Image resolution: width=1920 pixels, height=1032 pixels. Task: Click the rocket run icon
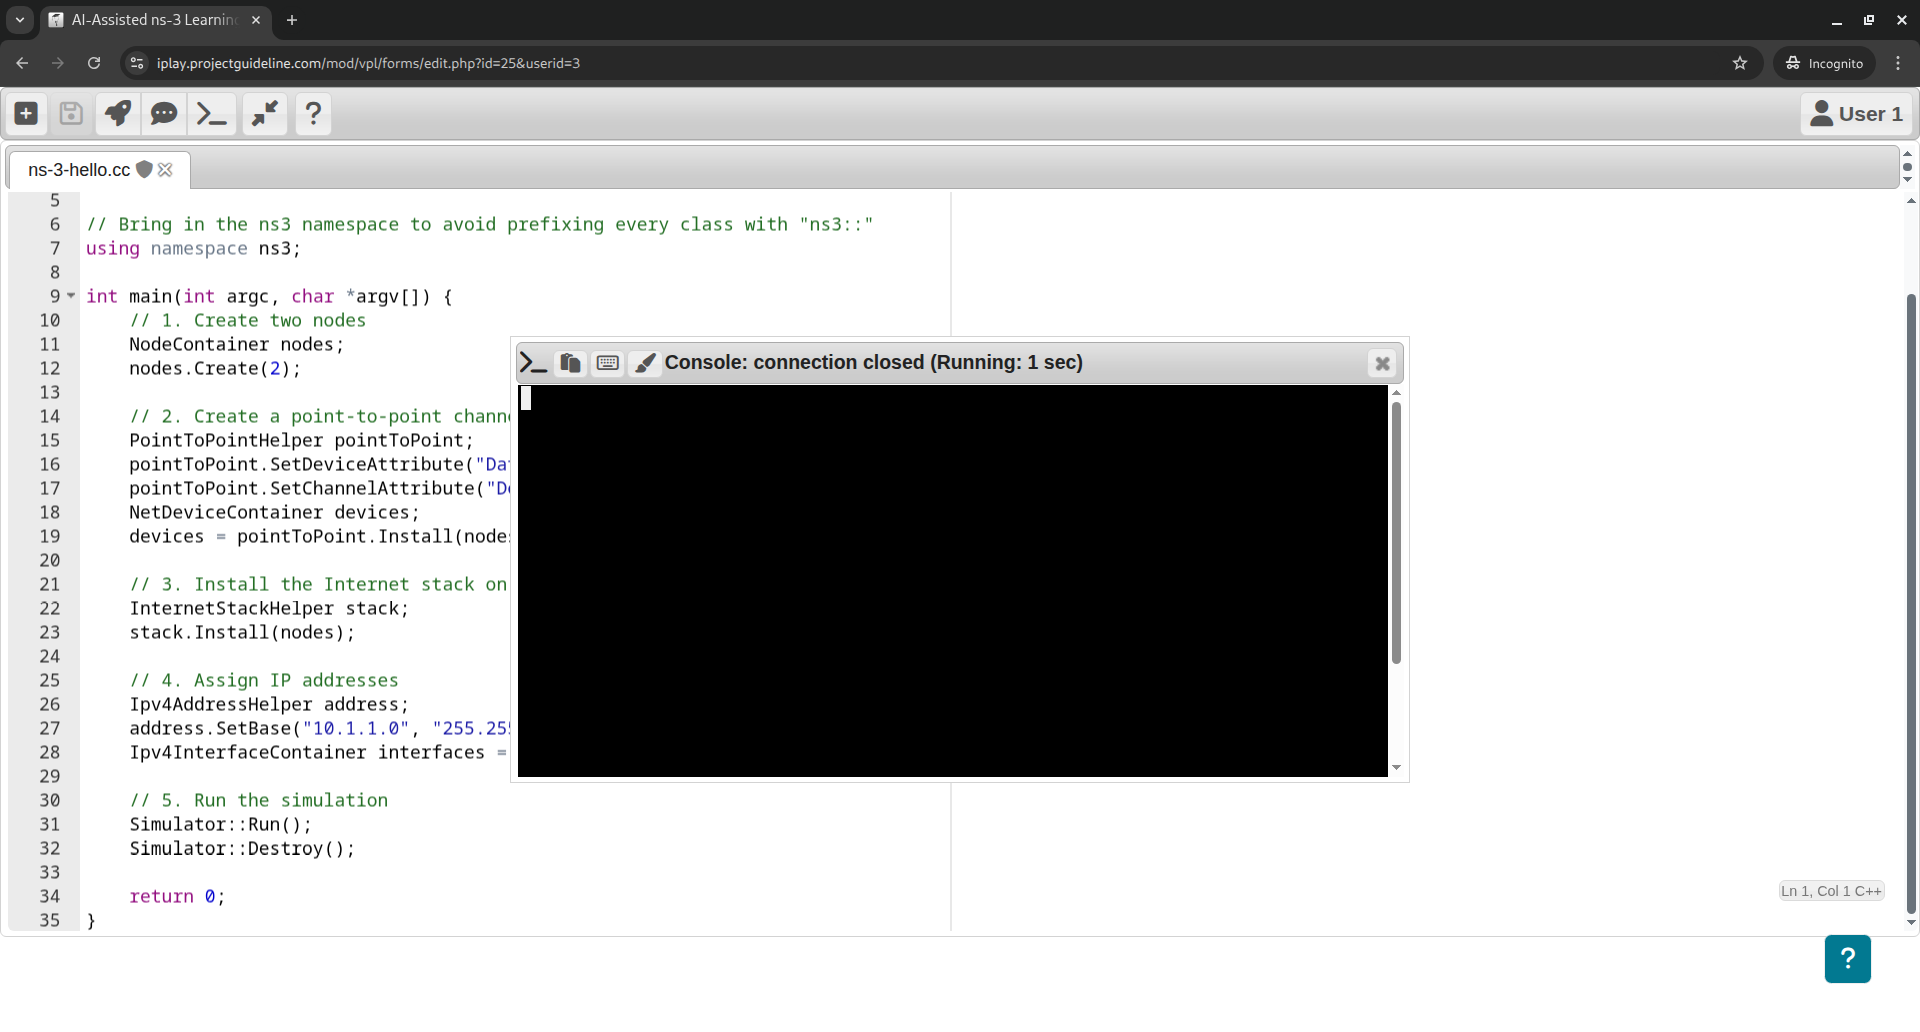(118, 114)
